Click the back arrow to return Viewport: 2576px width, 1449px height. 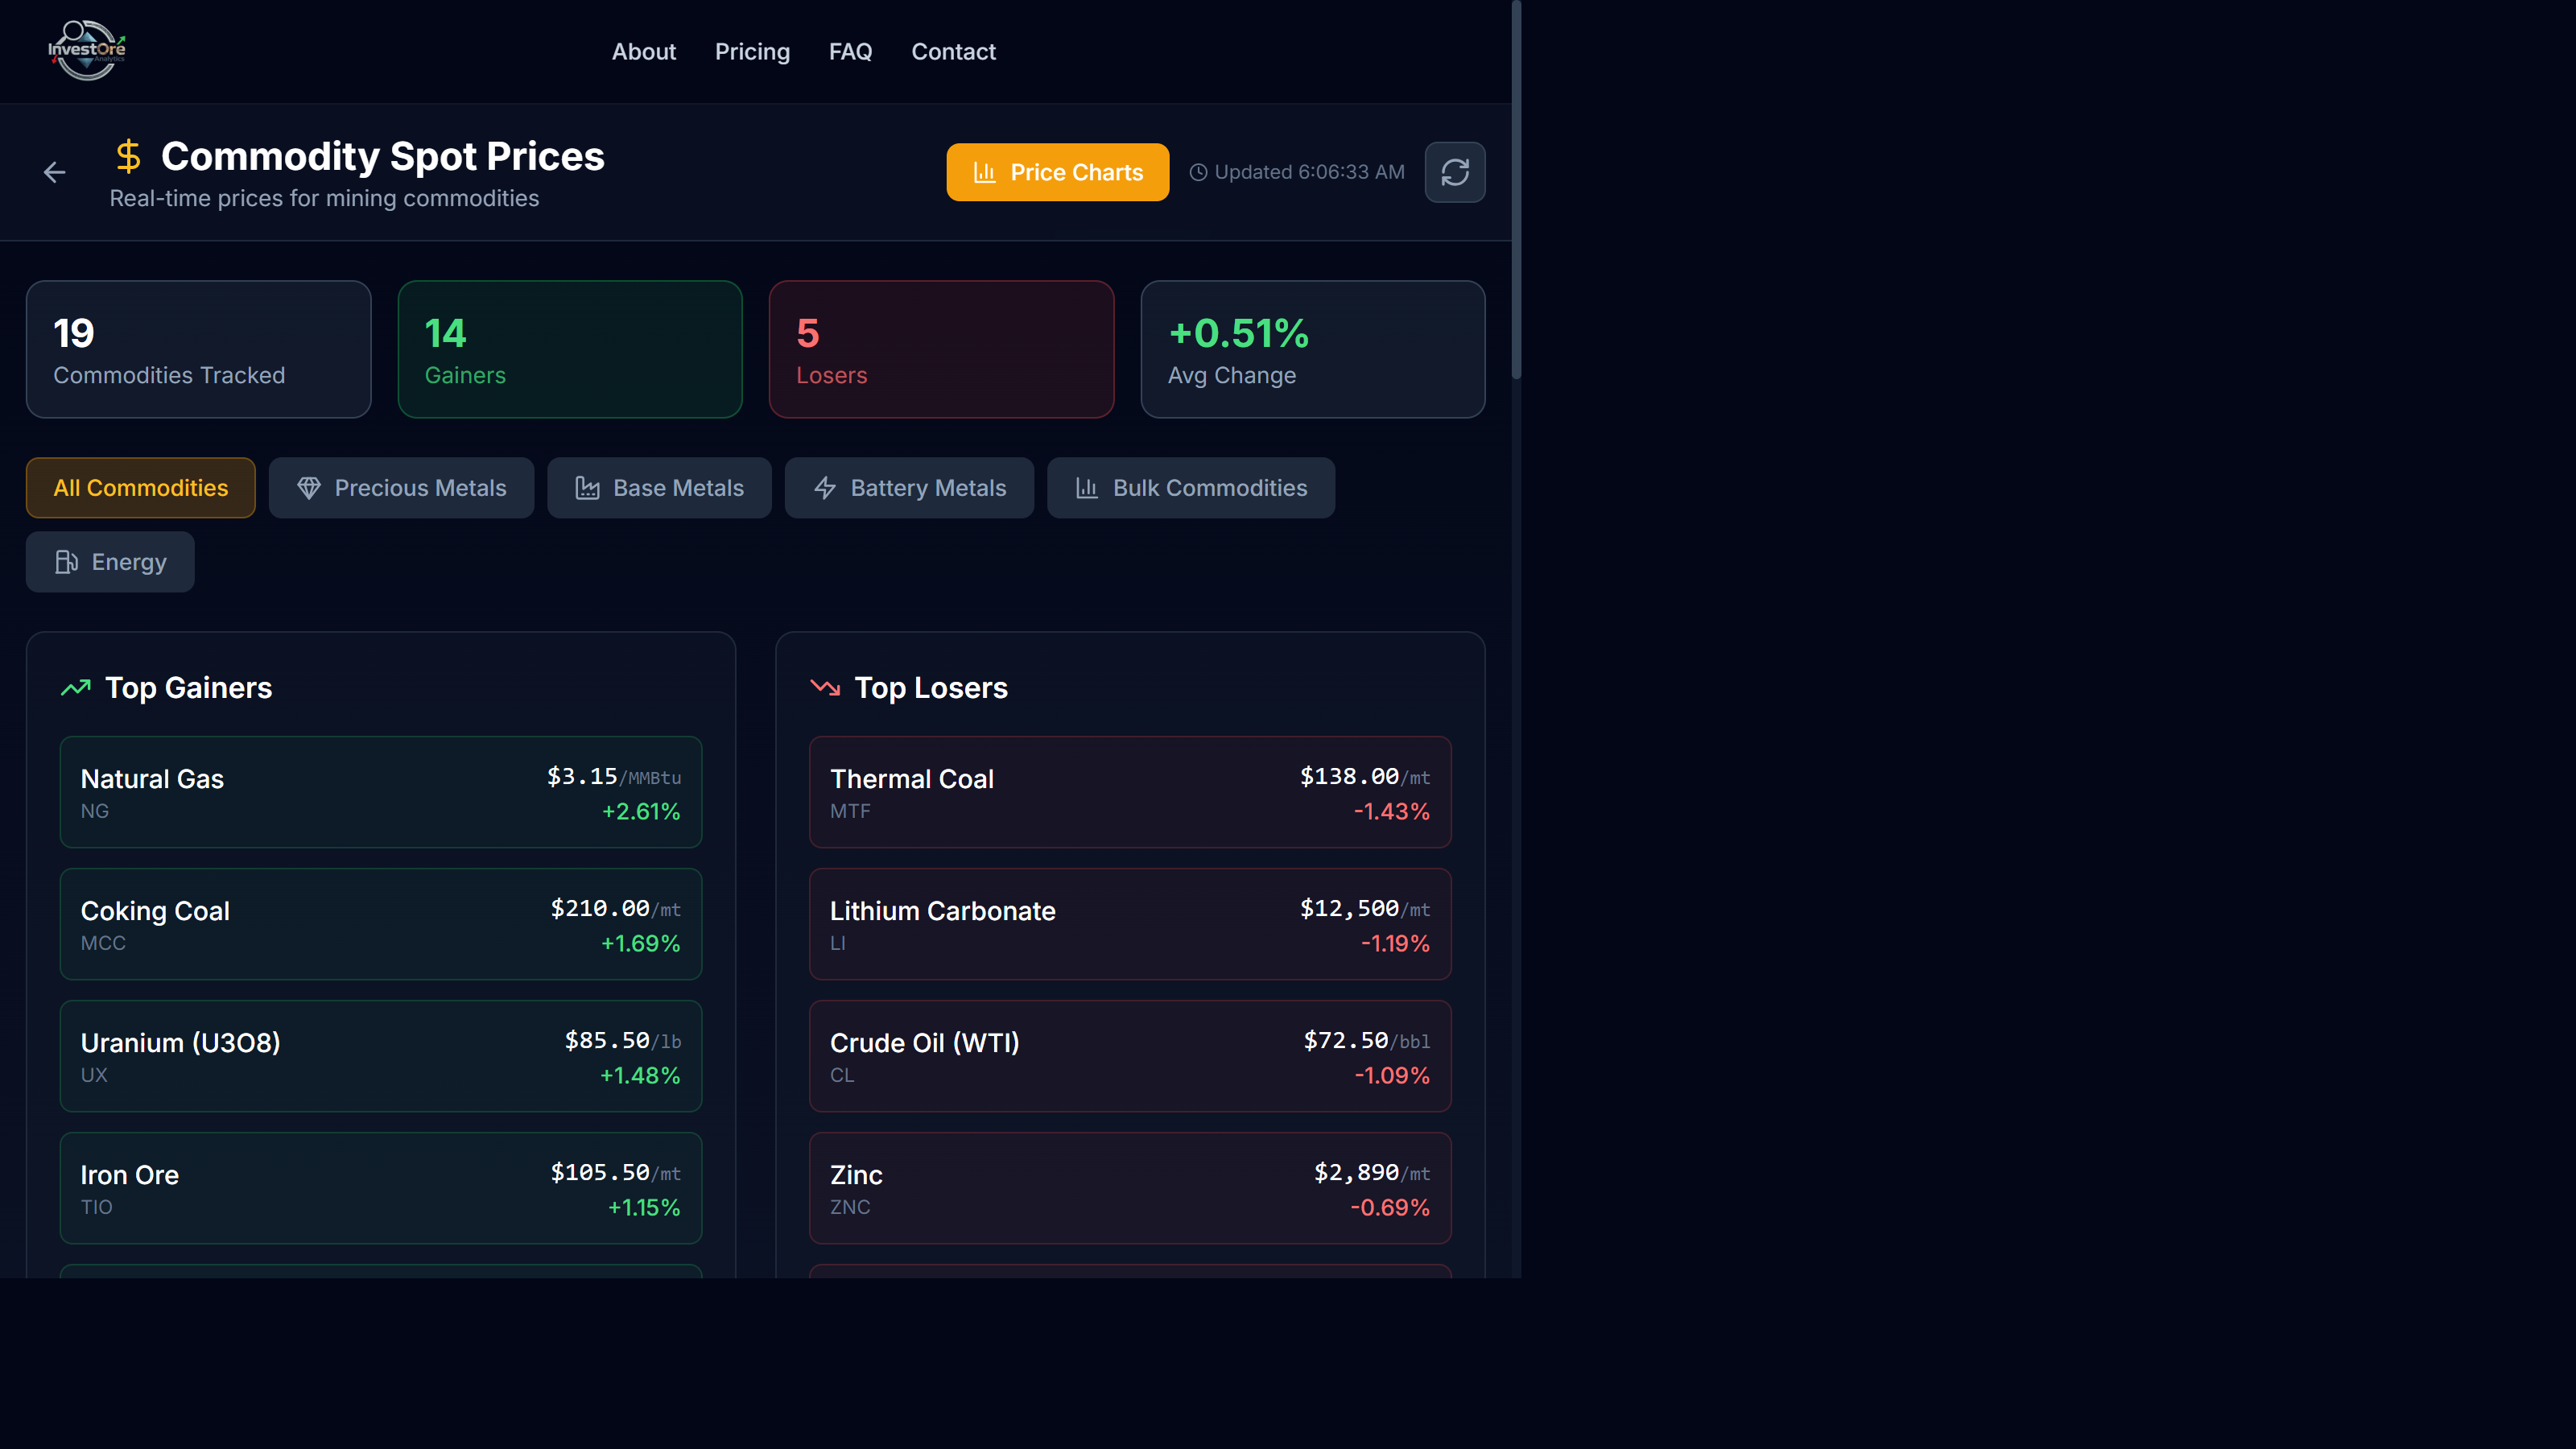click(54, 172)
